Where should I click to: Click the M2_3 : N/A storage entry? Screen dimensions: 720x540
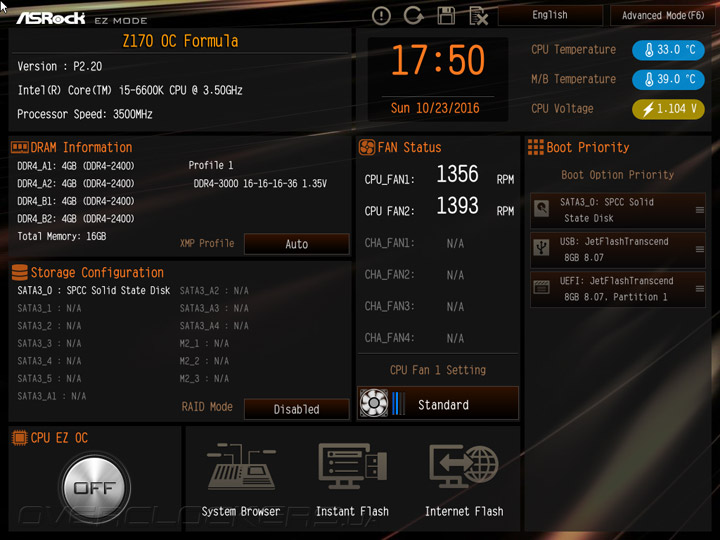coord(204,378)
